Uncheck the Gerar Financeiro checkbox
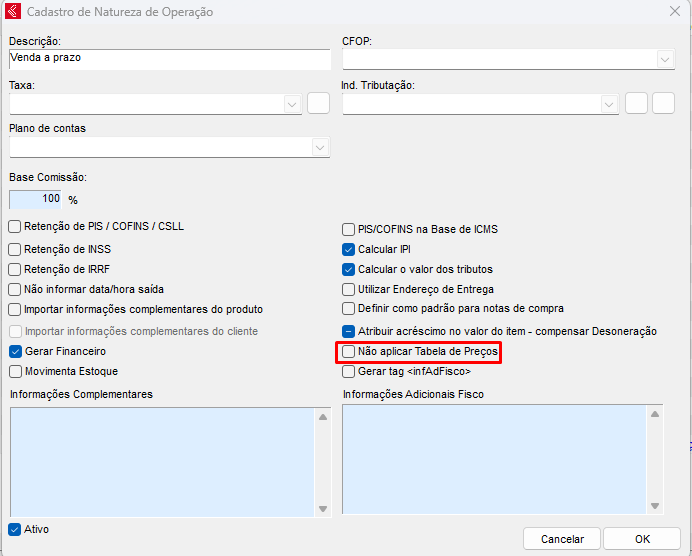 pos(15,352)
